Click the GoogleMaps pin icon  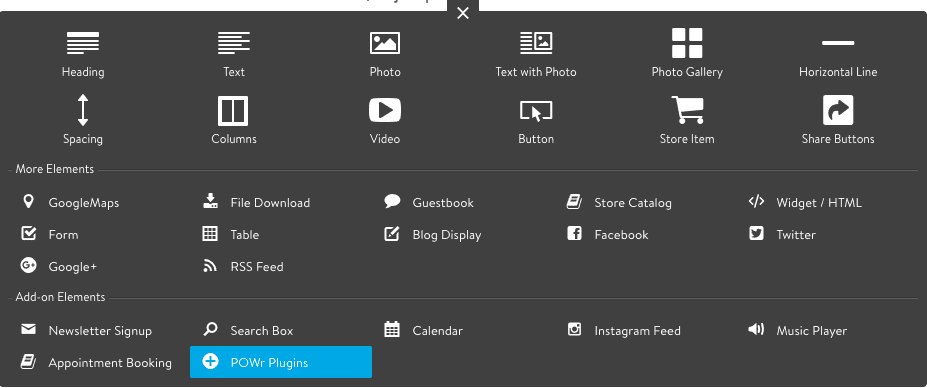[x=28, y=202]
